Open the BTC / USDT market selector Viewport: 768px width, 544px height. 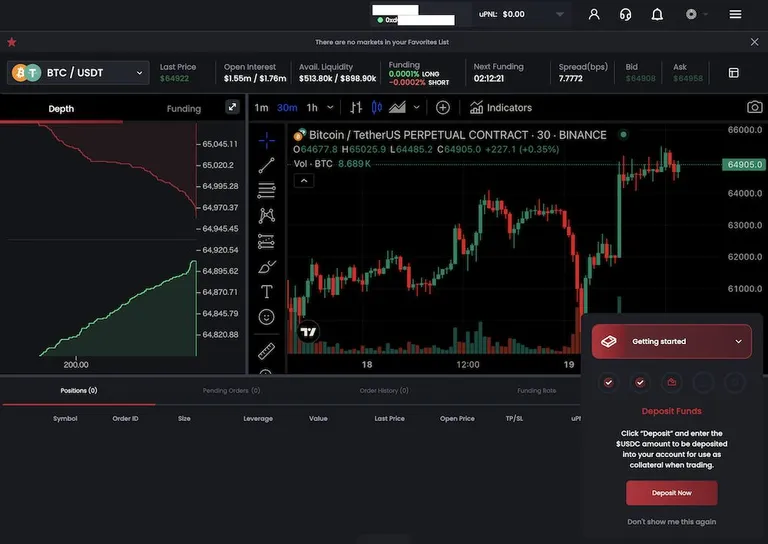pyautogui.click(x=78, y=73)
